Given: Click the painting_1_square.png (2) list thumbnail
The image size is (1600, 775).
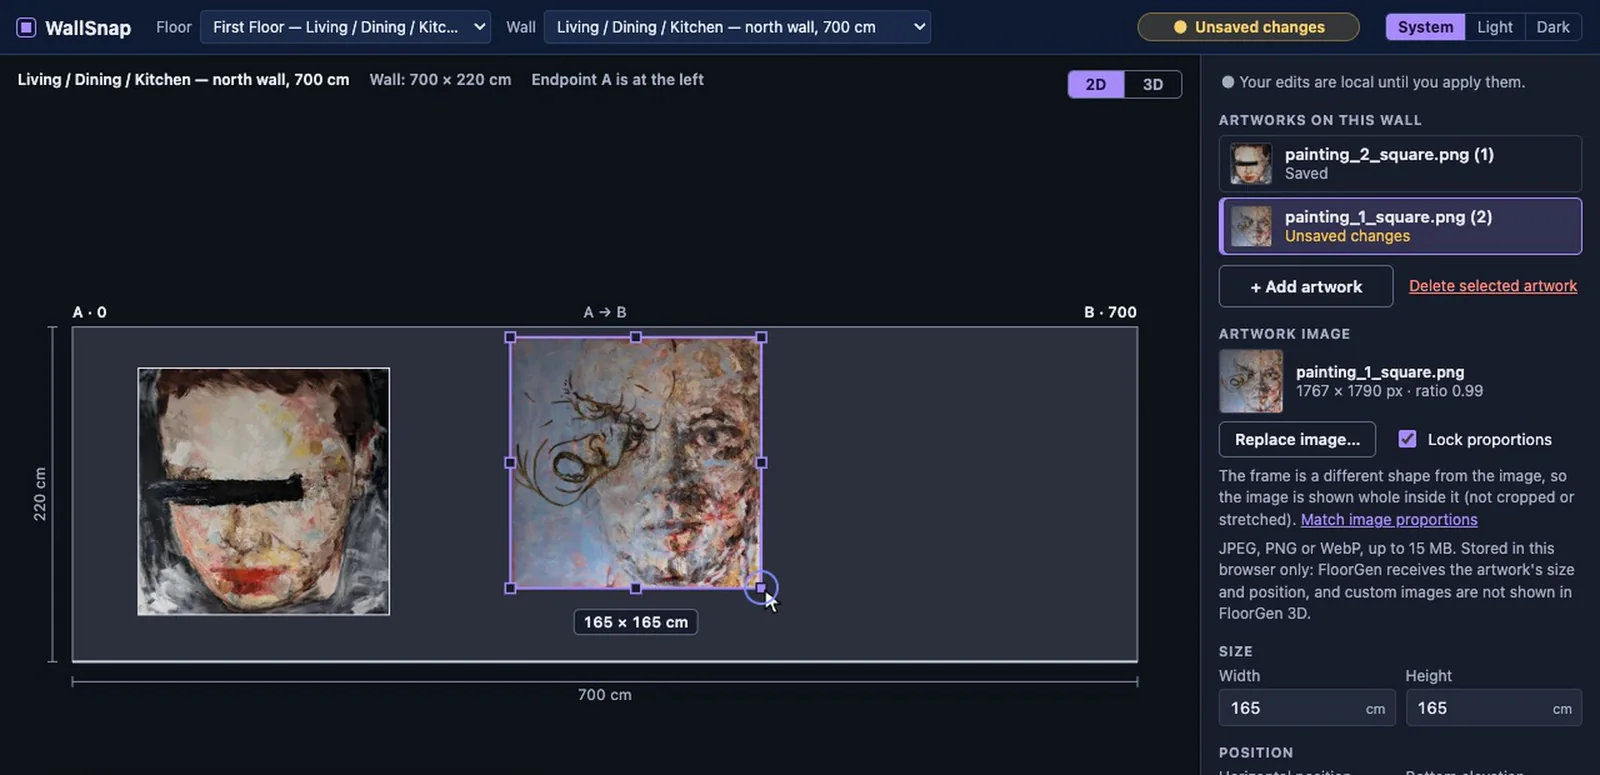Looking at the screenshot, I should point(1251,226).
